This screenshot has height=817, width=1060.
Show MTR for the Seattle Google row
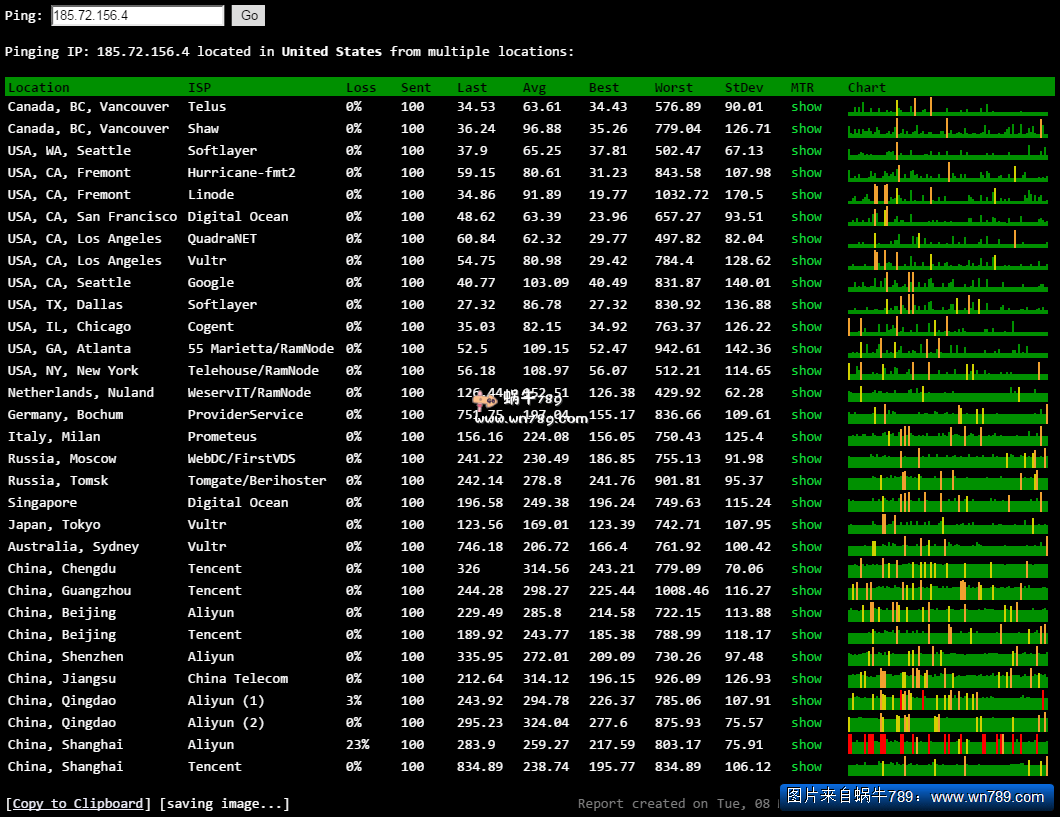point(806,283)
